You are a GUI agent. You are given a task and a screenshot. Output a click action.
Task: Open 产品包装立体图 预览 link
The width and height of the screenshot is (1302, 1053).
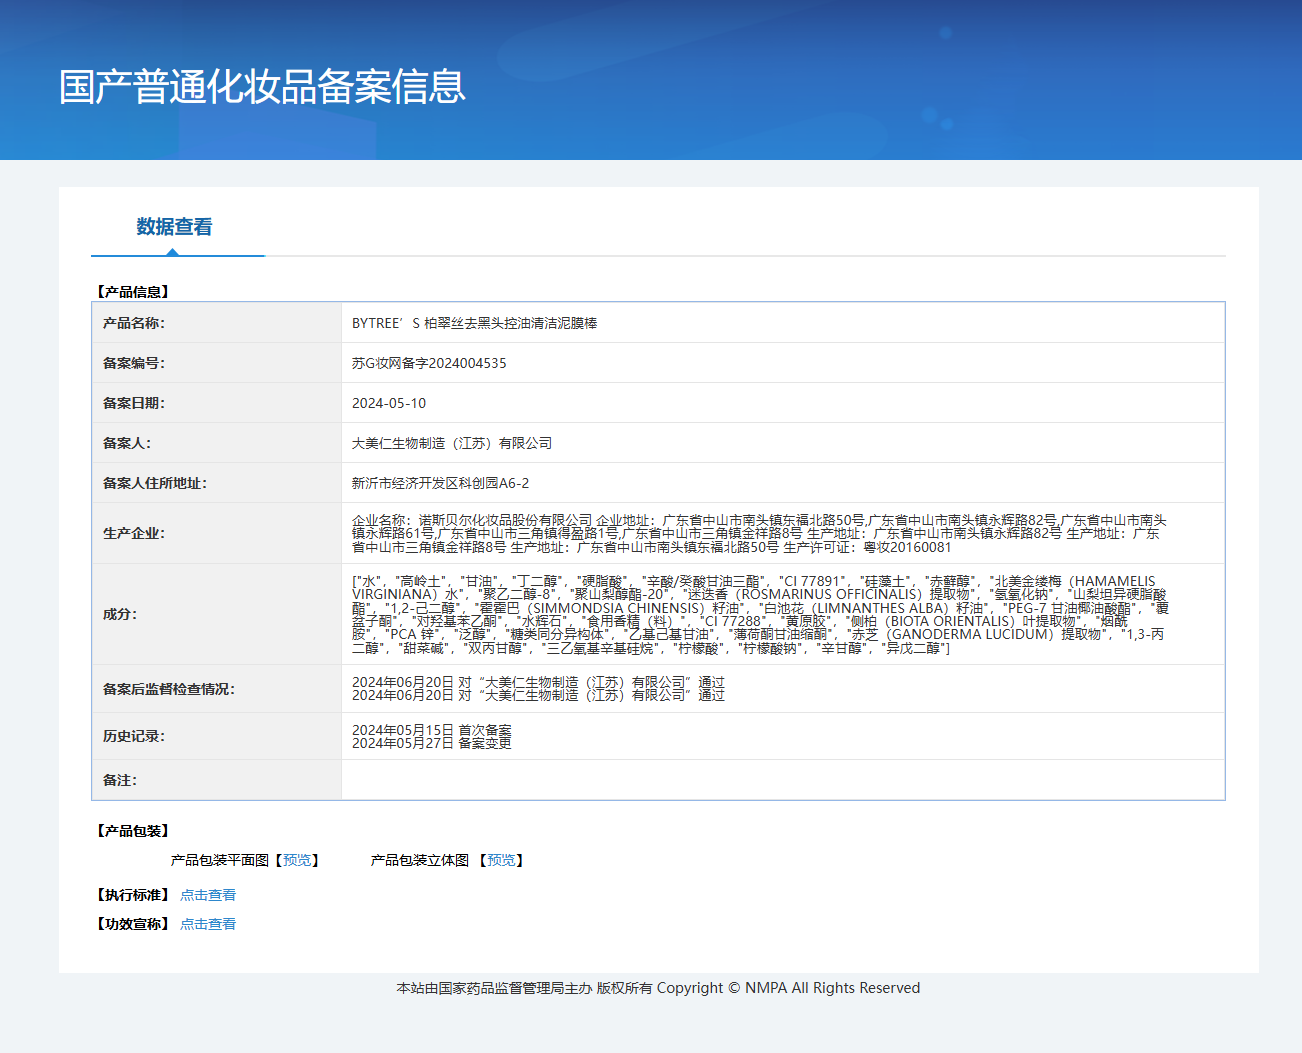501,860
